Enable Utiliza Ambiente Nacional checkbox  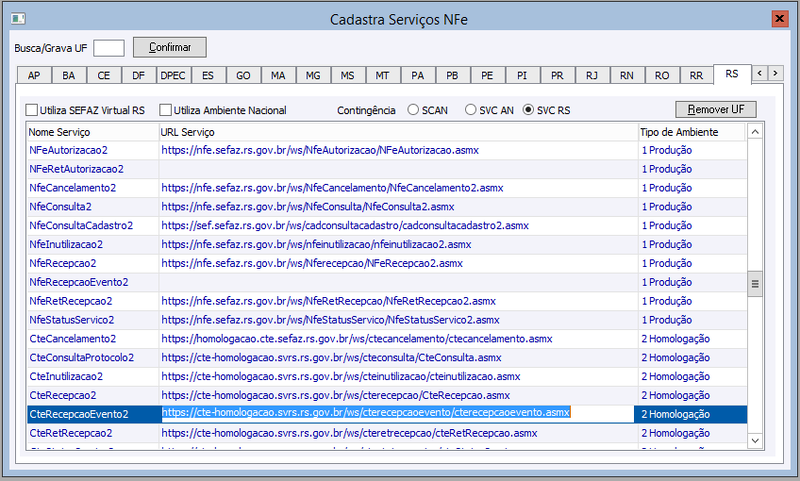(x=165, y=110)
